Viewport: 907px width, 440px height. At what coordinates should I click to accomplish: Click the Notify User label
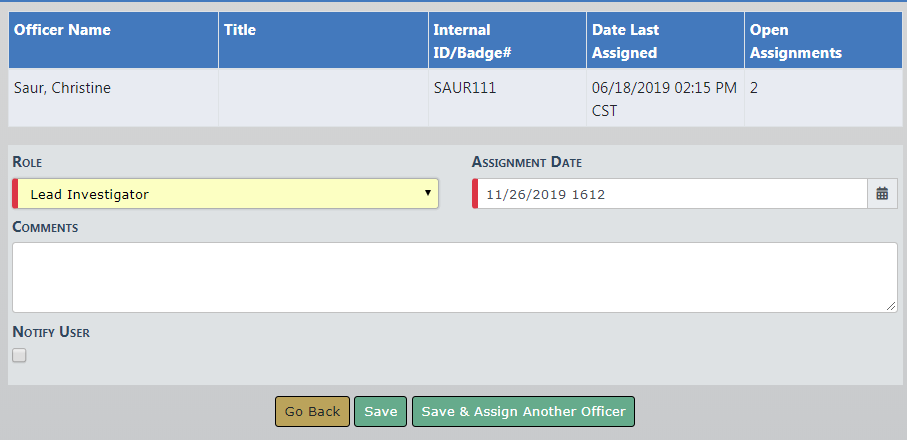(x=51, y=332)
